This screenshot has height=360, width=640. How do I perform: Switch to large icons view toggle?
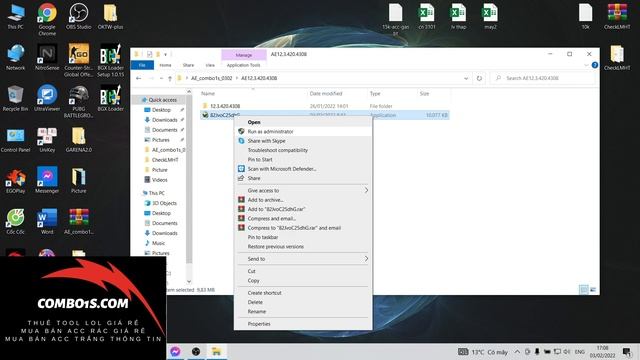pos(593,289)
